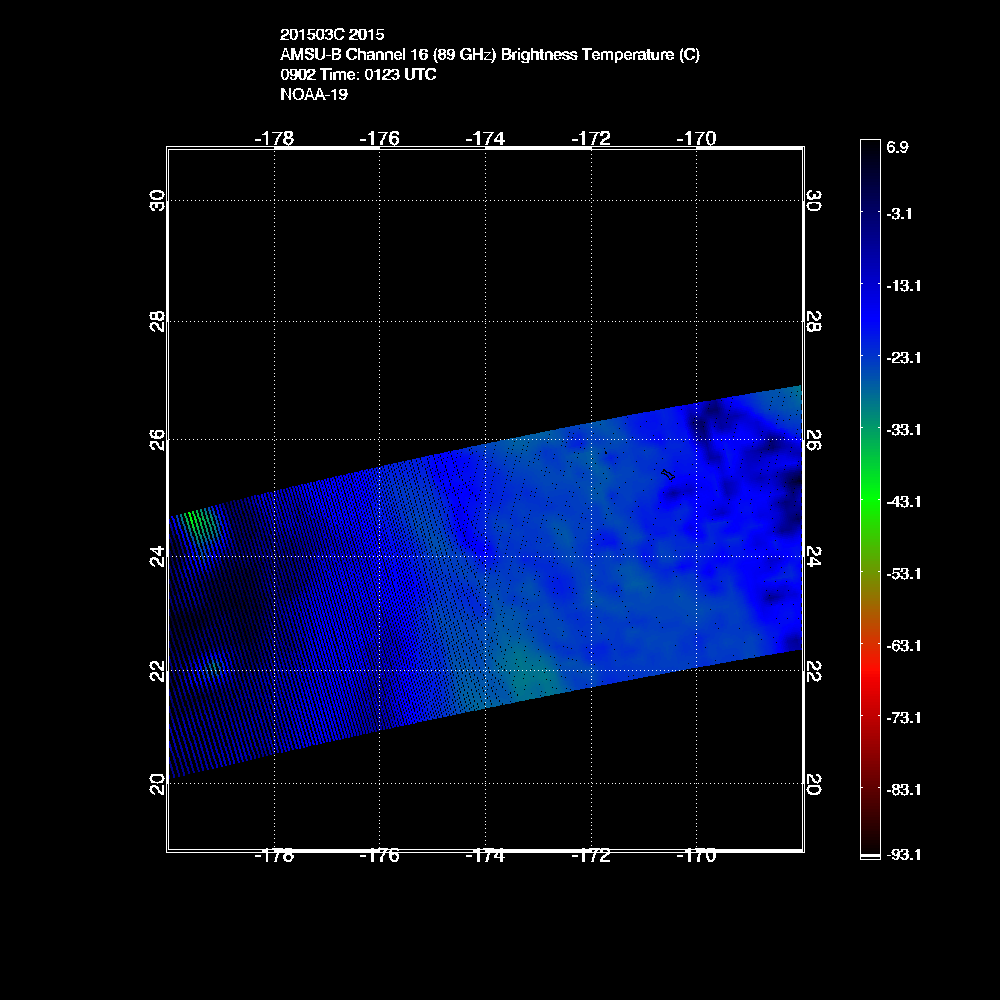Click the small green spot near latitude 22
The image size is (1000, 1000).
pyautogui.click(x=212, y=667)
